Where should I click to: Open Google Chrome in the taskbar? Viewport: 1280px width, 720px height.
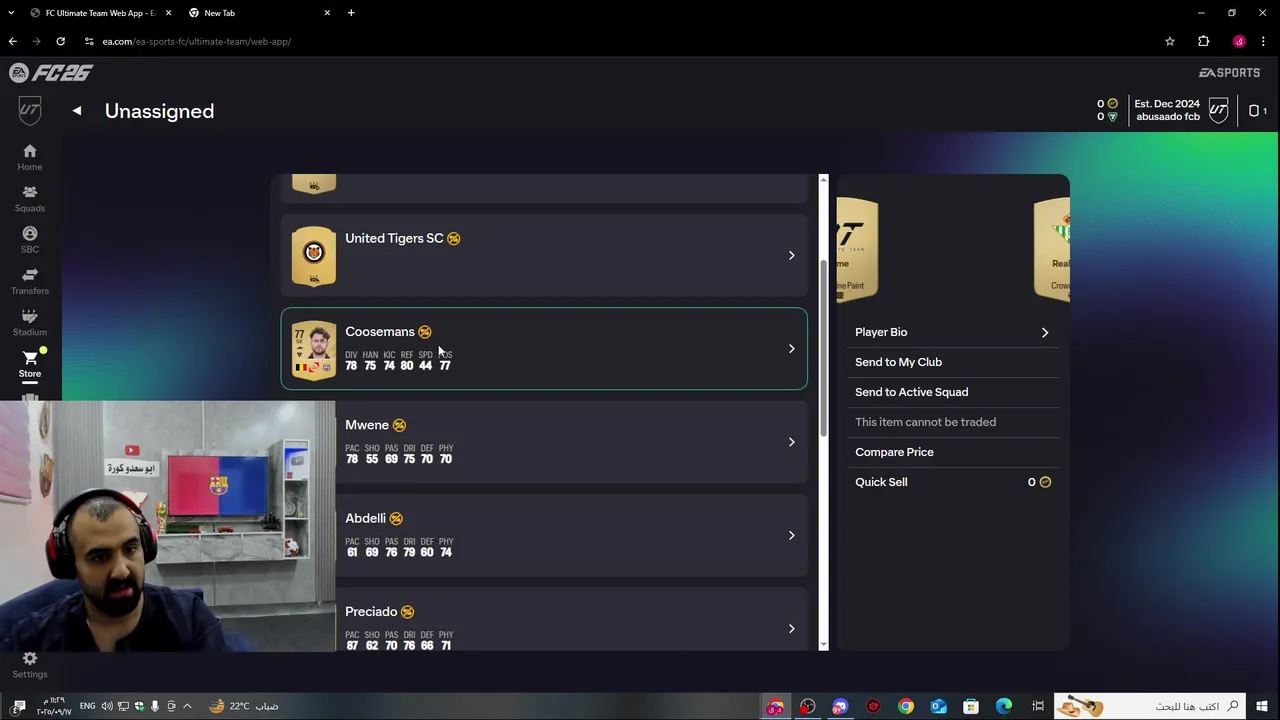[x=905, y=706]
